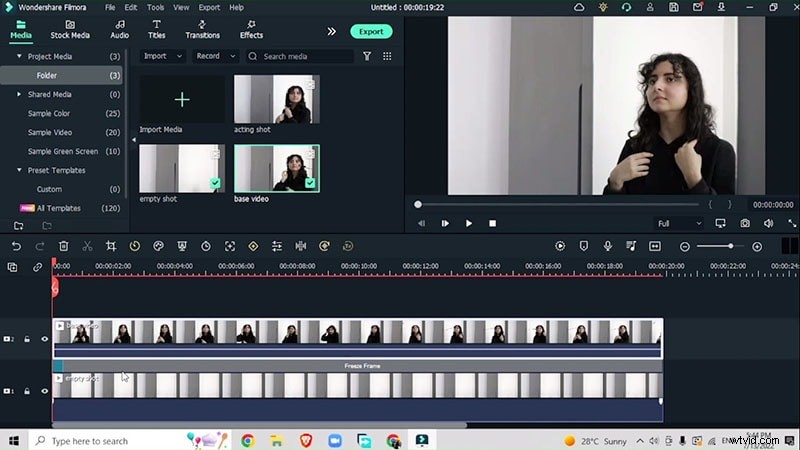Viewport: 800px width, 450px height.
Task: Open the Green Screen tool icon
Action: click(x=182, y=246)
